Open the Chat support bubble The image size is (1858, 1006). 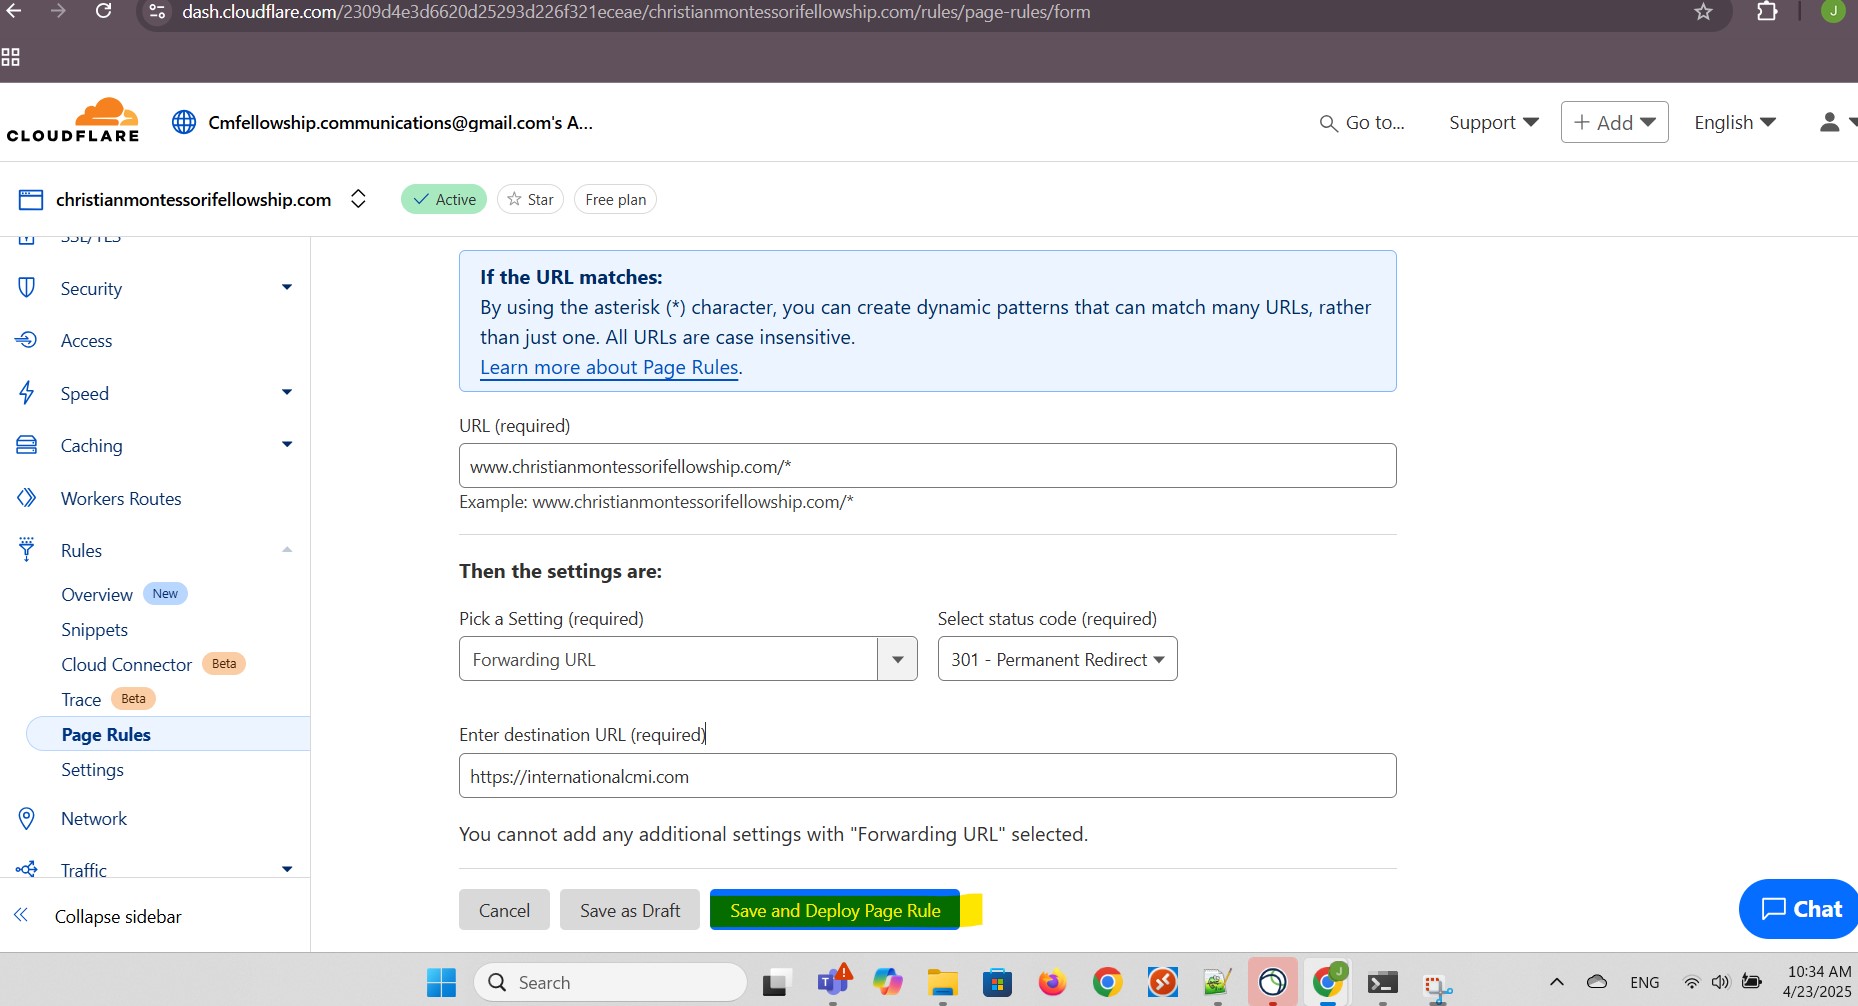(x=1799, y=909)
